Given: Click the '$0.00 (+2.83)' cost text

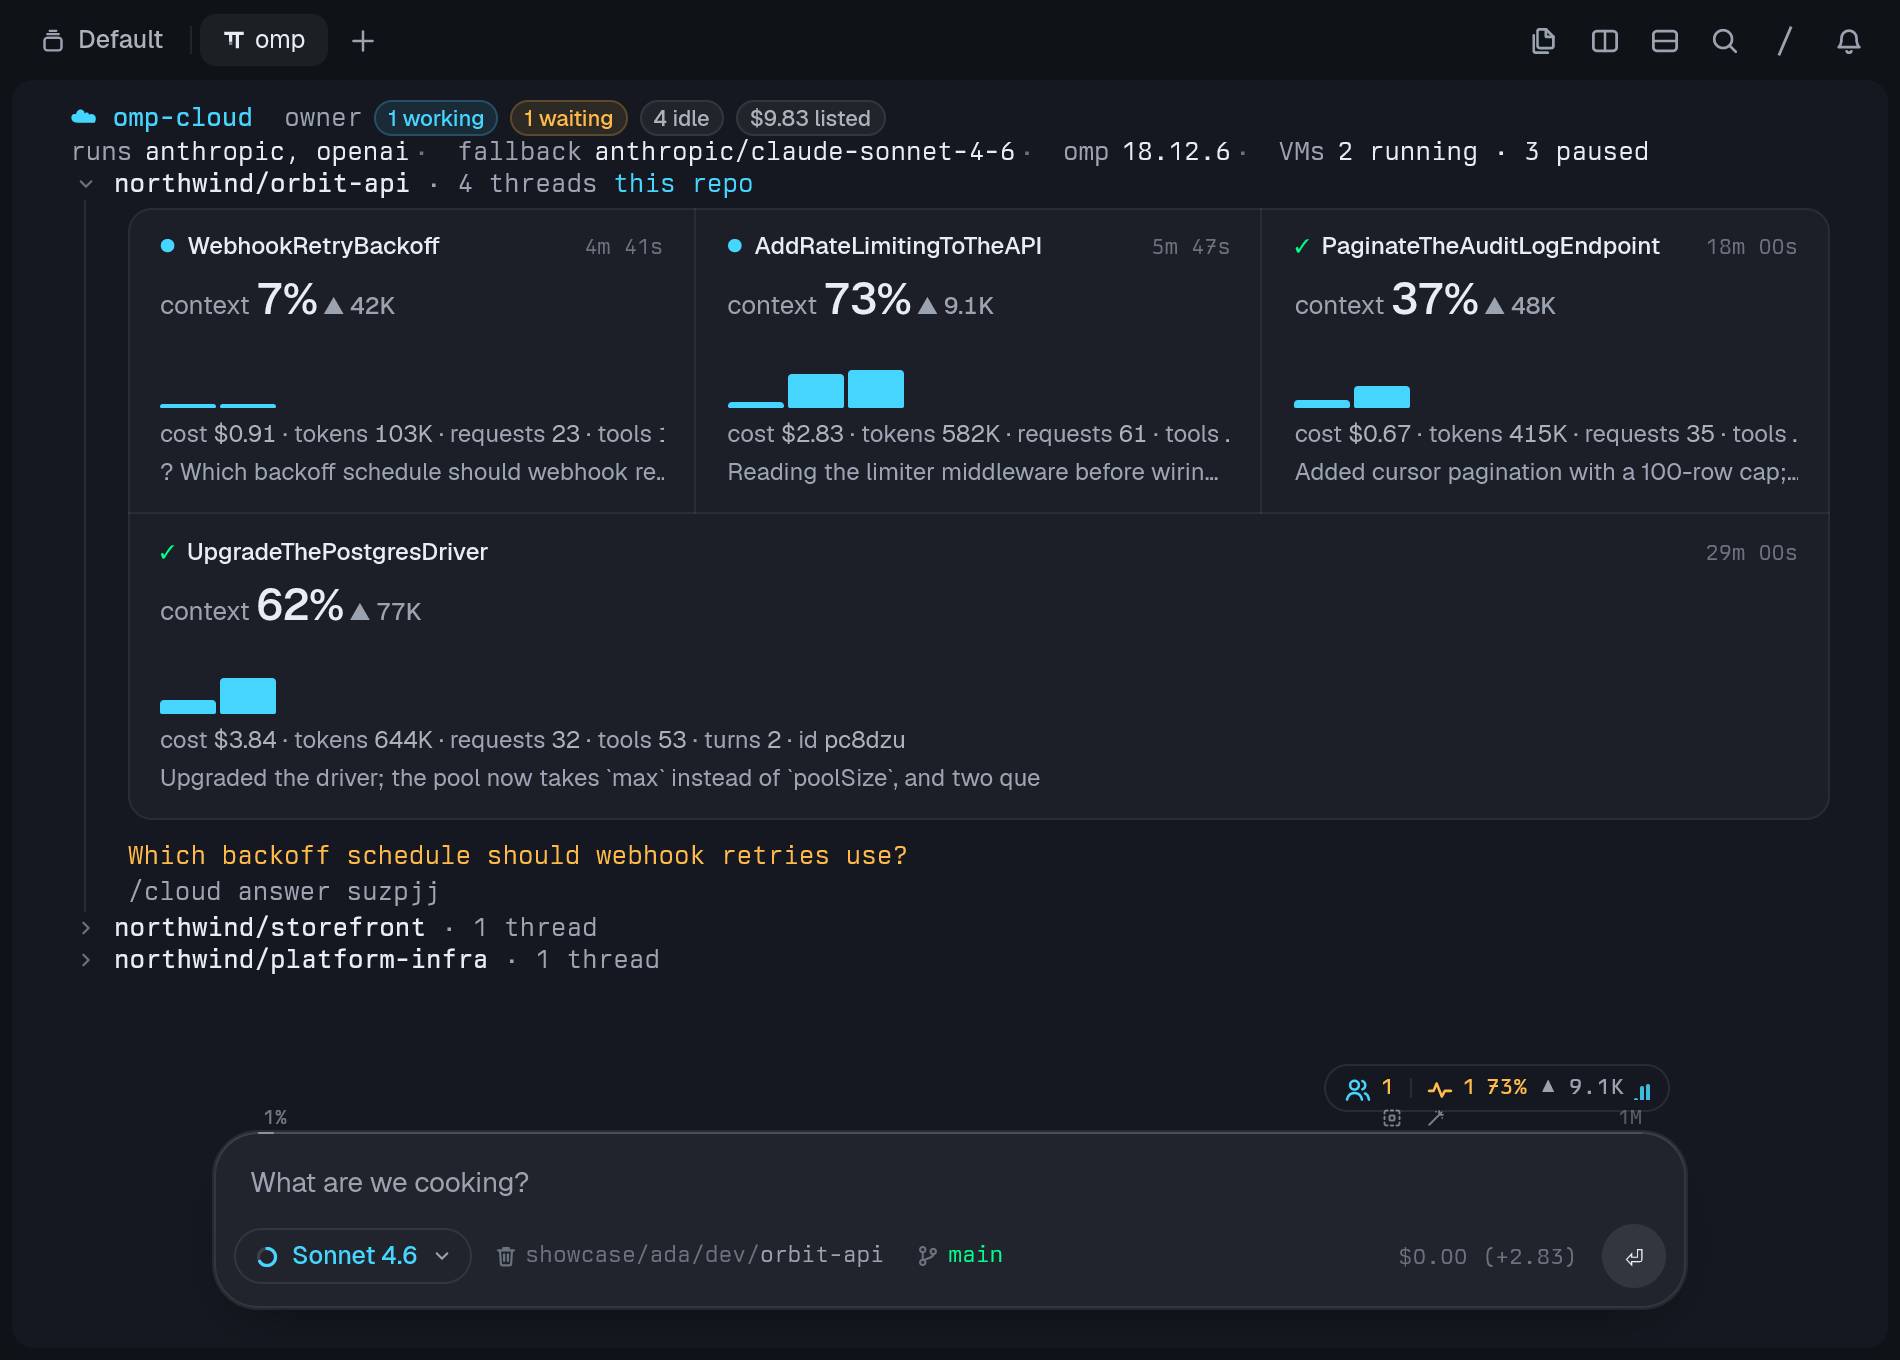Looking at the screenshot, I should [1487, 1257].
